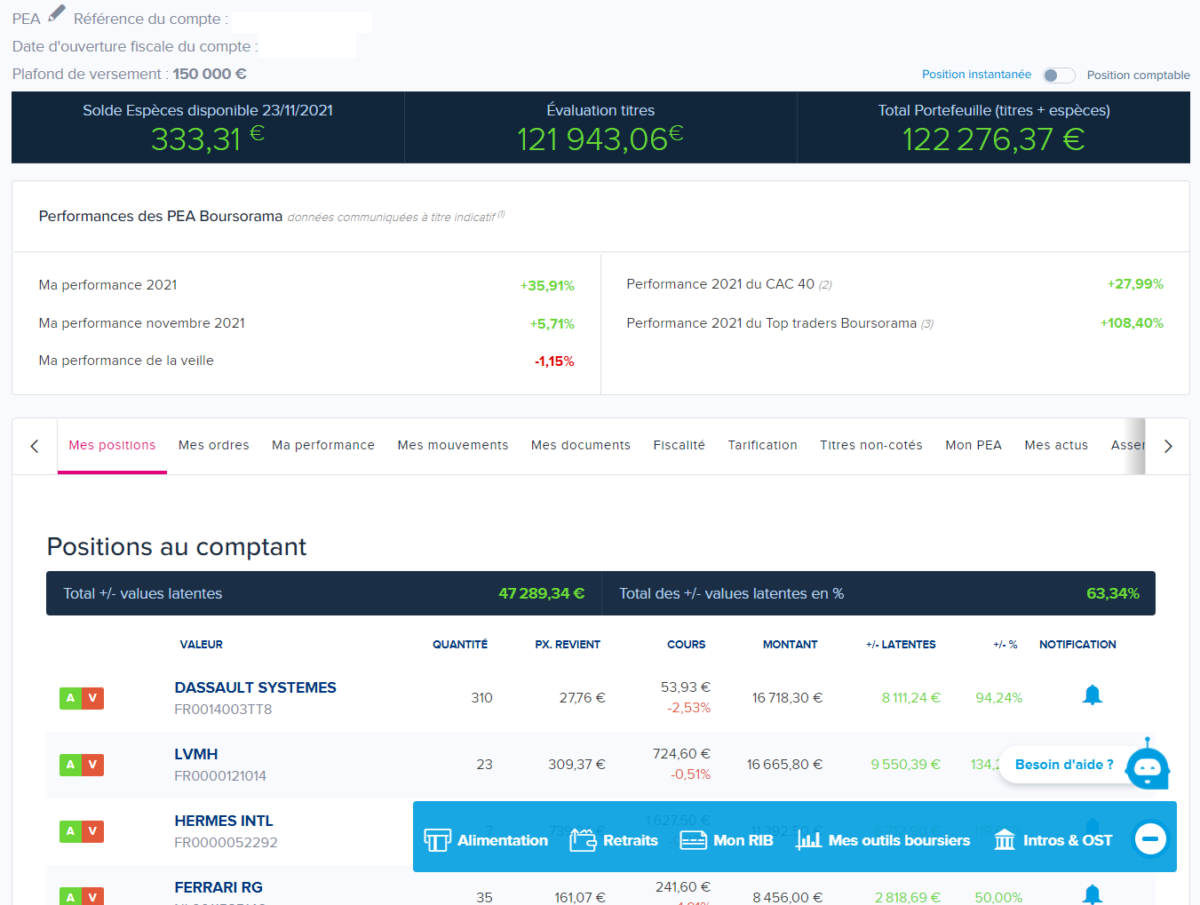Click the red V sell button for HERMES INTL
The width and height of the screenshot is (1200, 905).
tap(93, 831)
